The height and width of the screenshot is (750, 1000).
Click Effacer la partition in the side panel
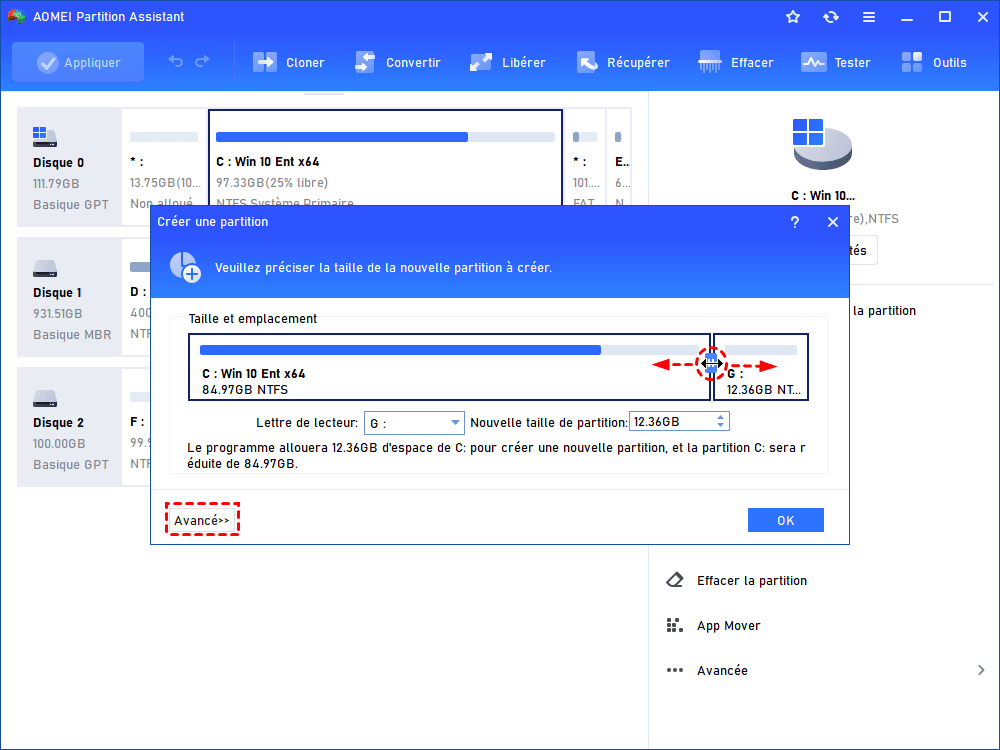coord(751,580)
